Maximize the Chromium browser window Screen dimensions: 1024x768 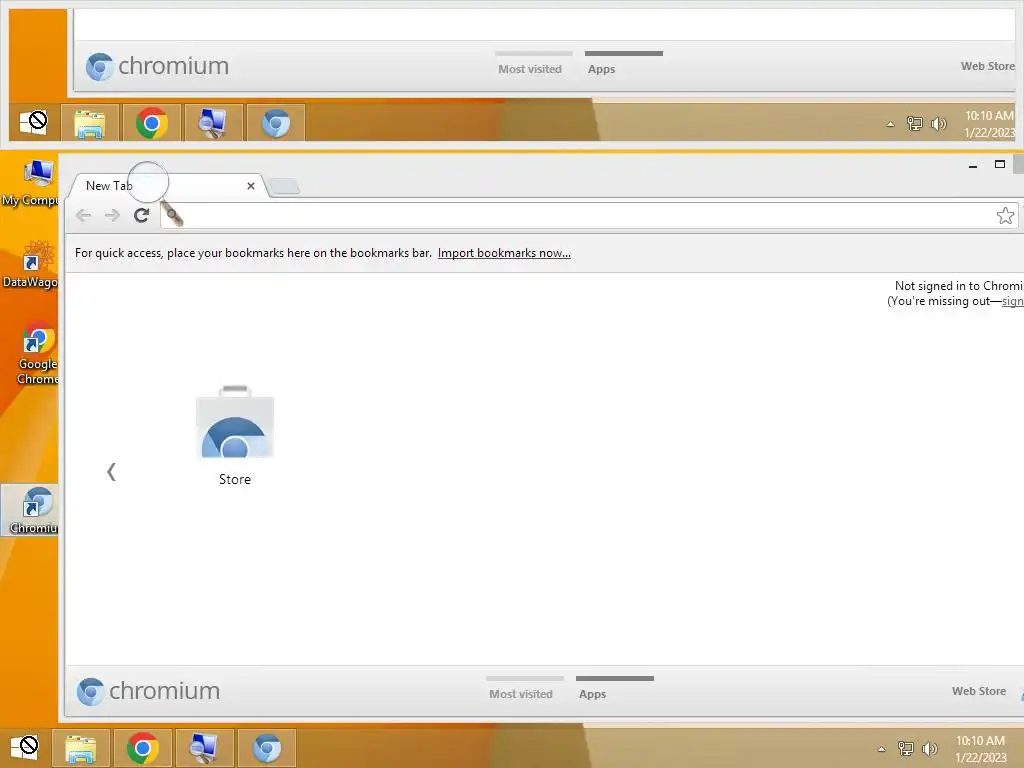(x=1000, y=164)
